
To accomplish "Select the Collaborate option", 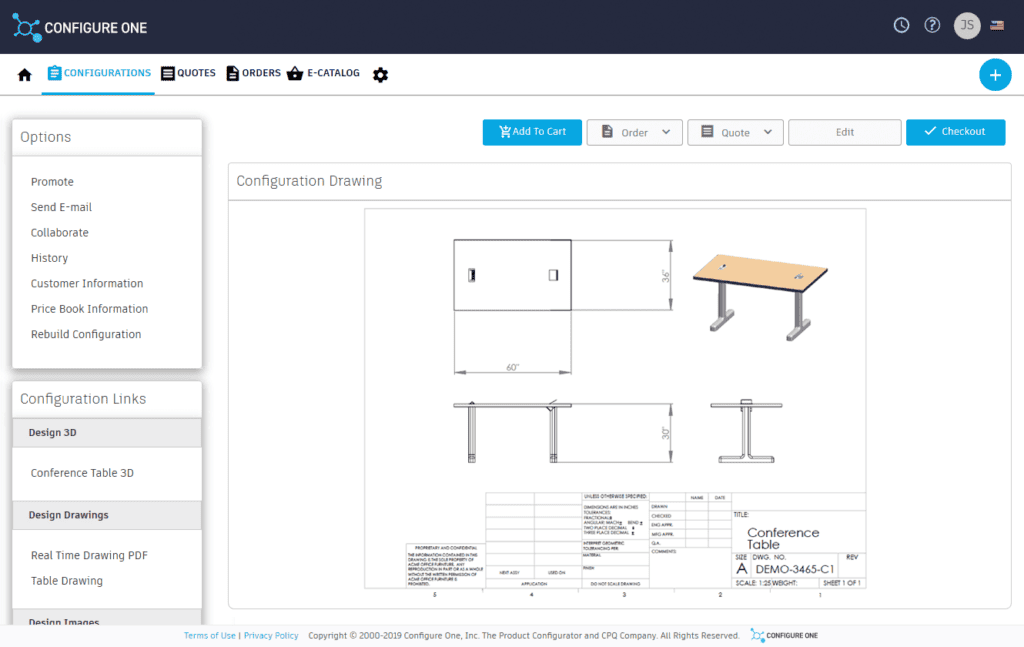I will [59, 232].
